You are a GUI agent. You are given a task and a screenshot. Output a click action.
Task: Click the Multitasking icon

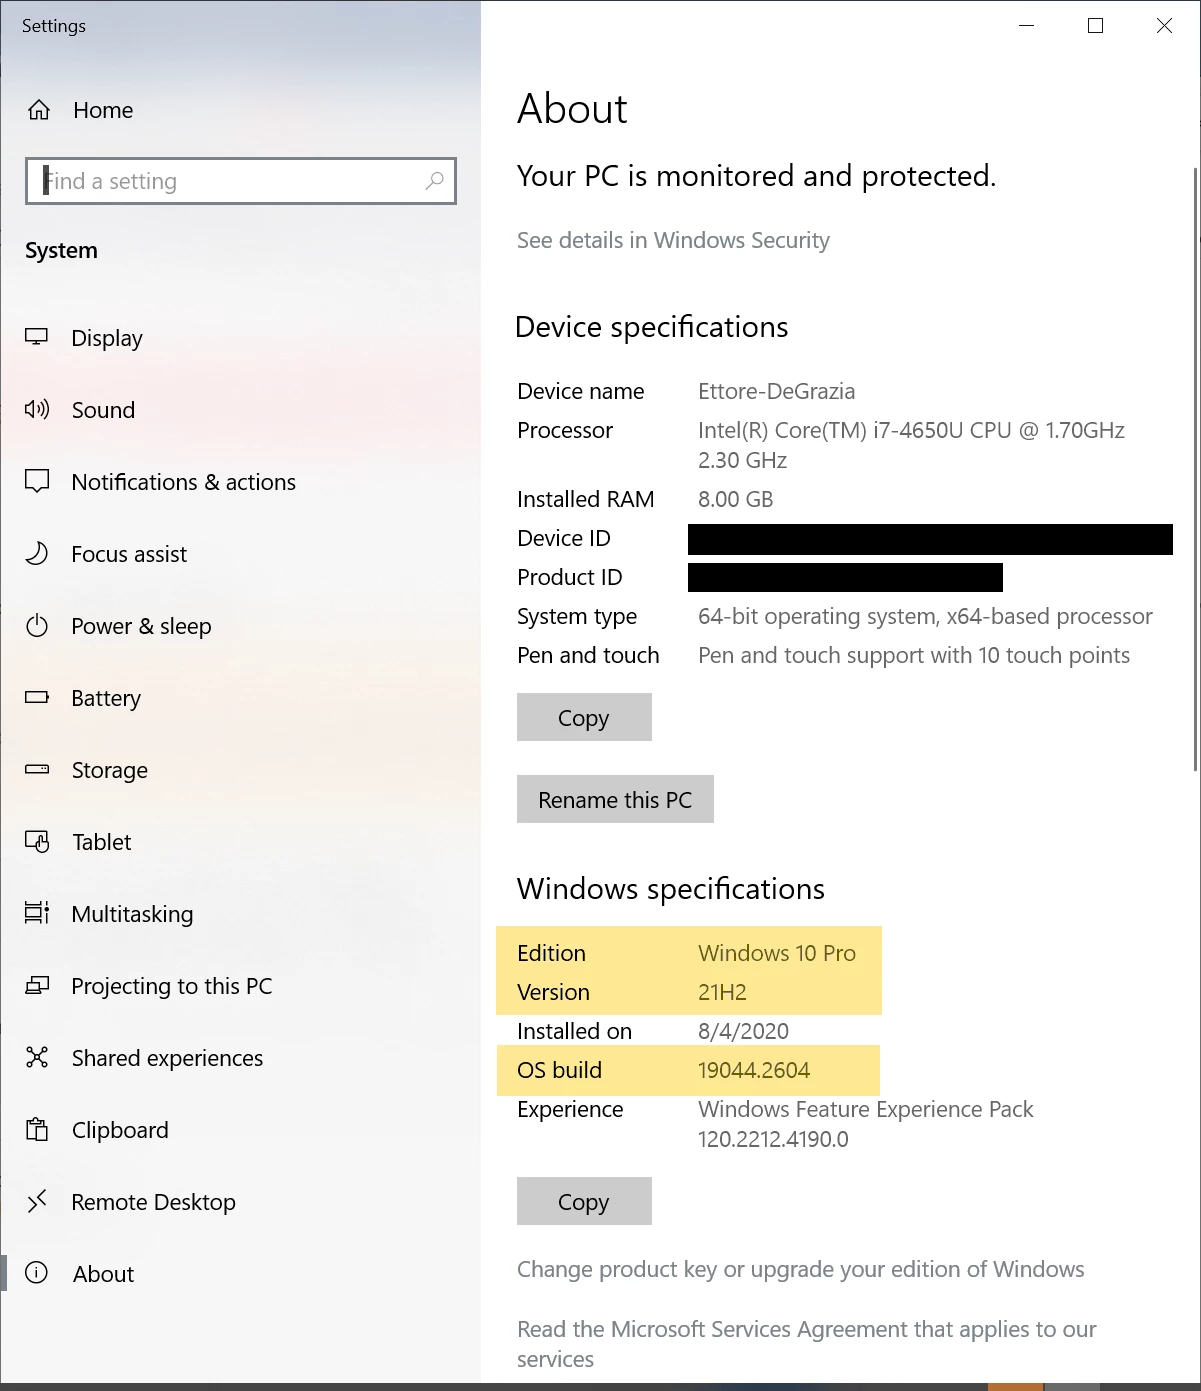[37, 913]
